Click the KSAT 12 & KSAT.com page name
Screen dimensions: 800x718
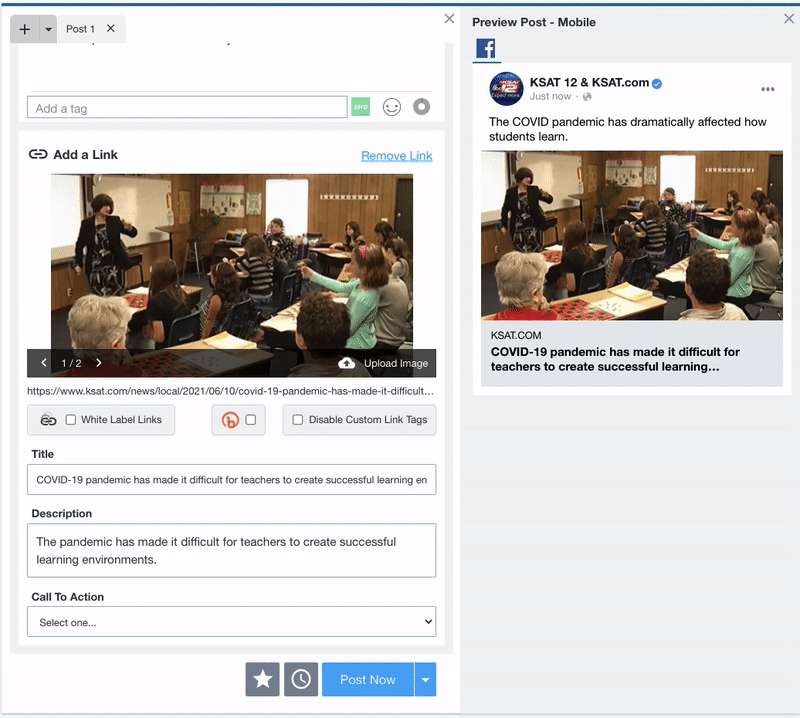[x=589, y=82]
